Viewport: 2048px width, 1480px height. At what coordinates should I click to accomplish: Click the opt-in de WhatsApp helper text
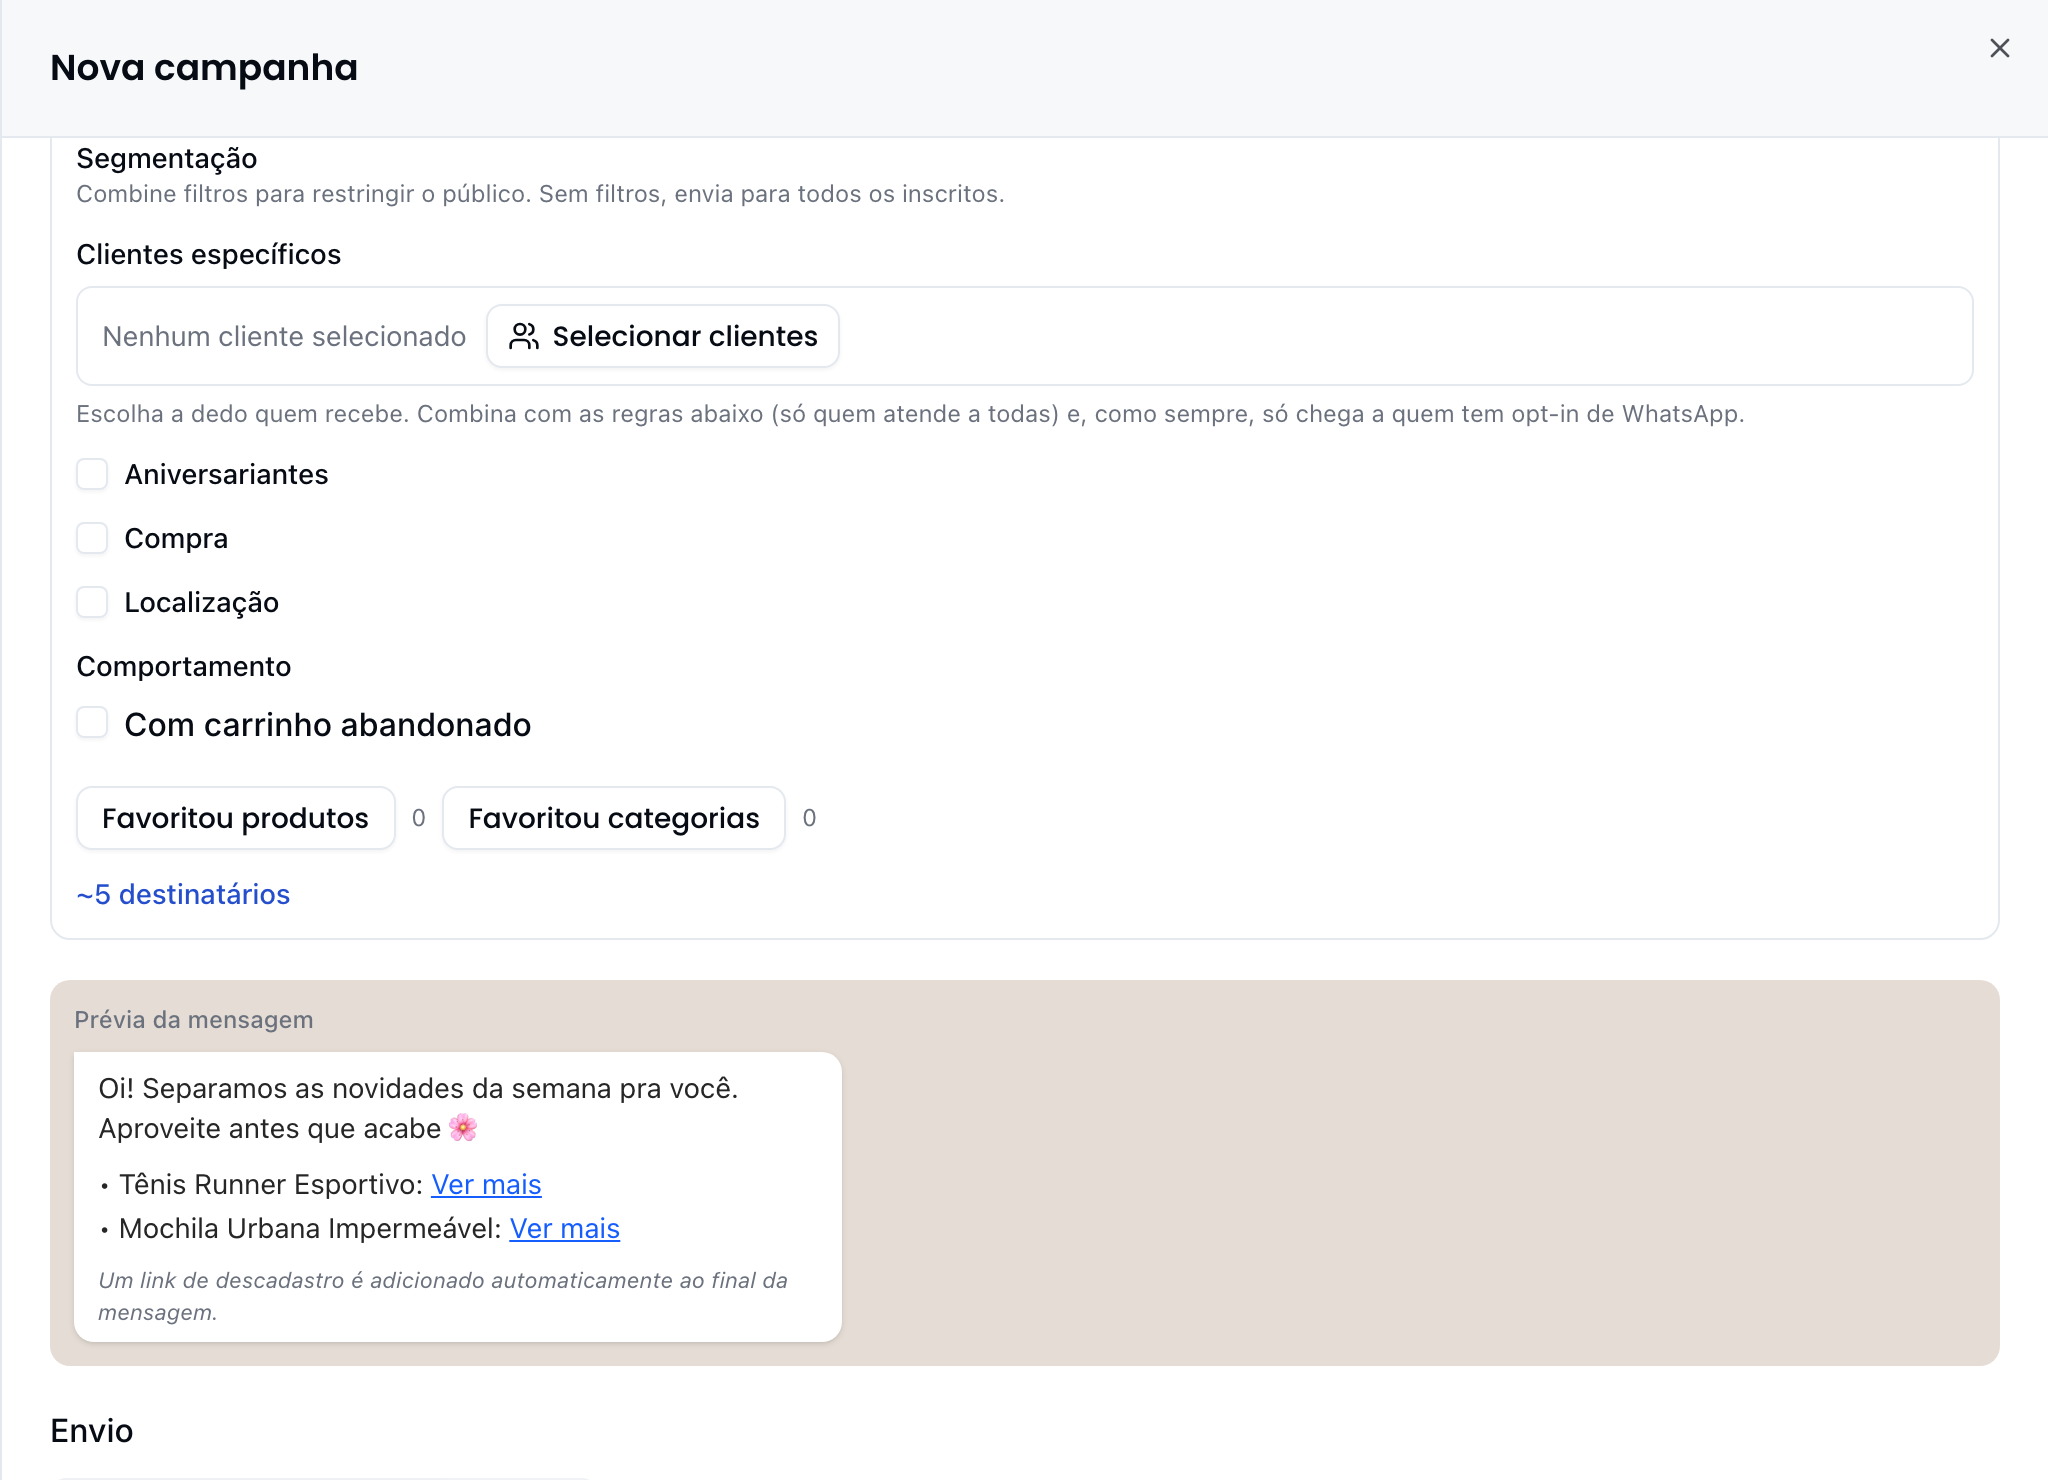[910, 414]
